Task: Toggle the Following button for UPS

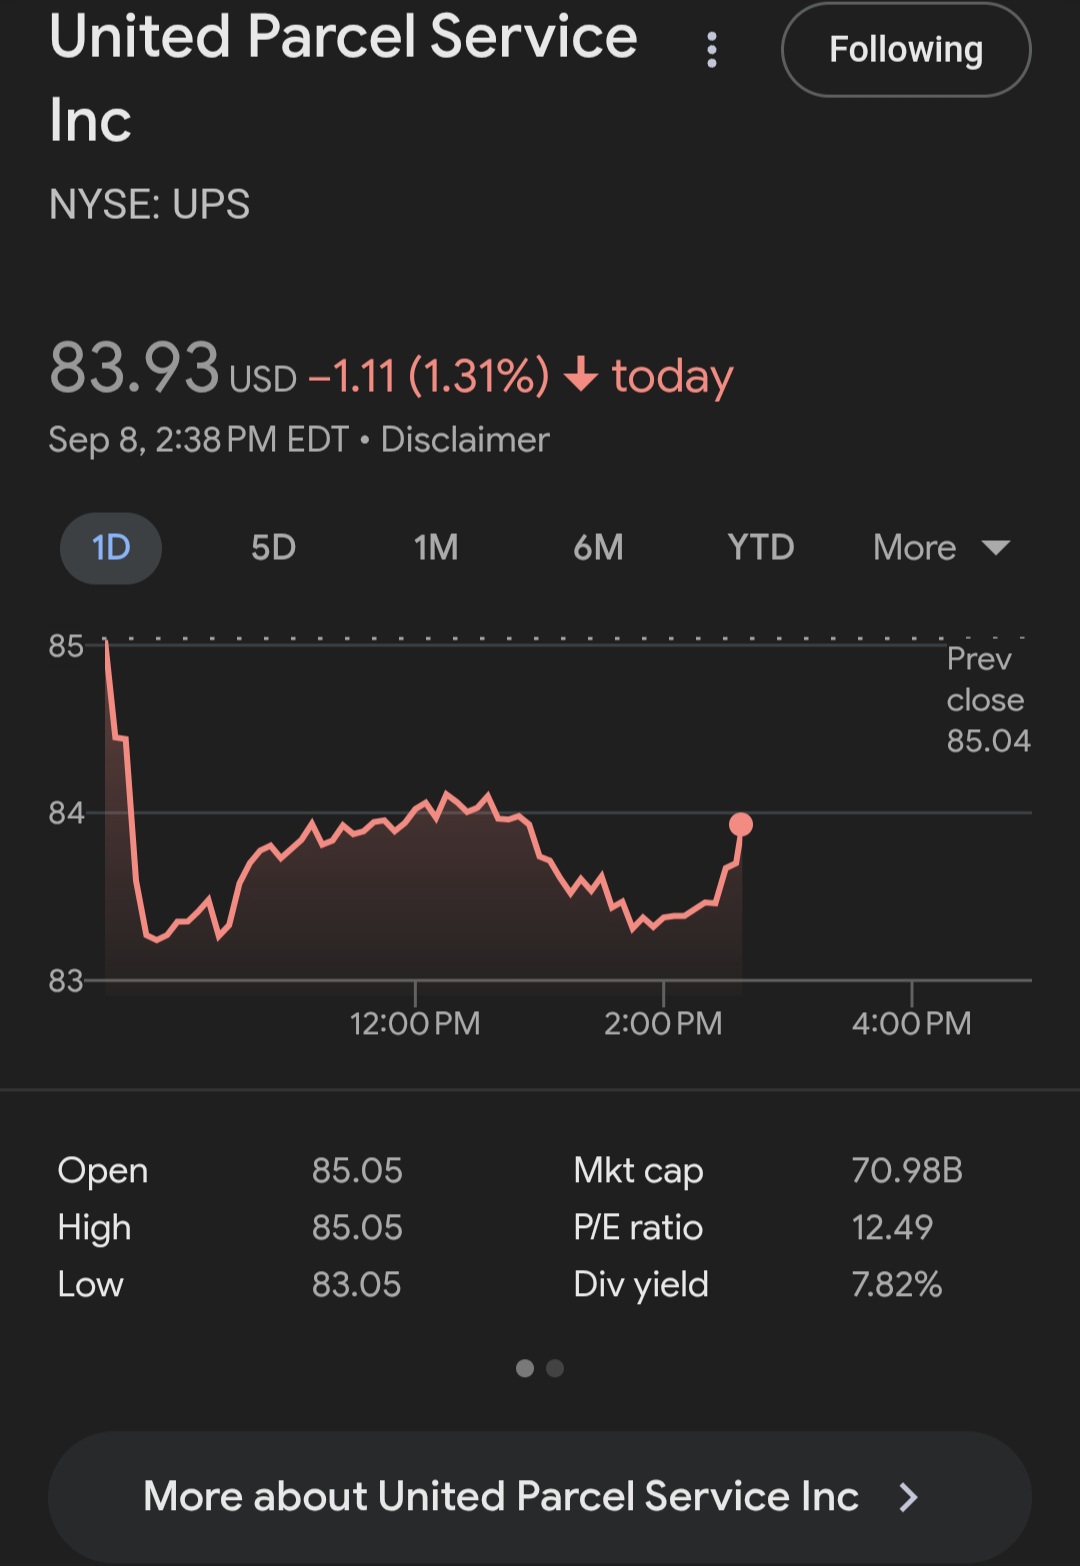Action: pos(905,50)
